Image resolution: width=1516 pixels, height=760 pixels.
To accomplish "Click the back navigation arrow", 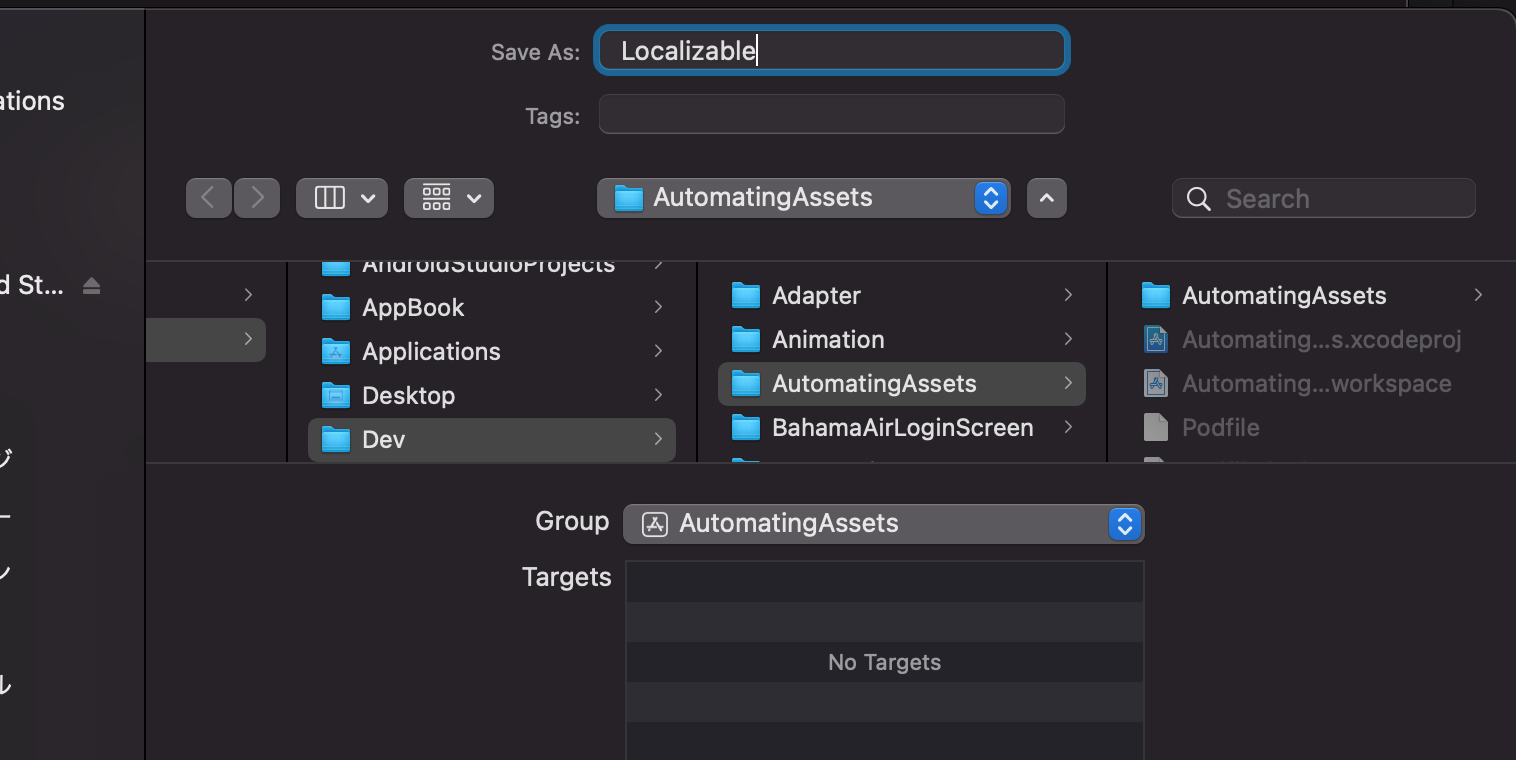I will click(x=208, y=197).
